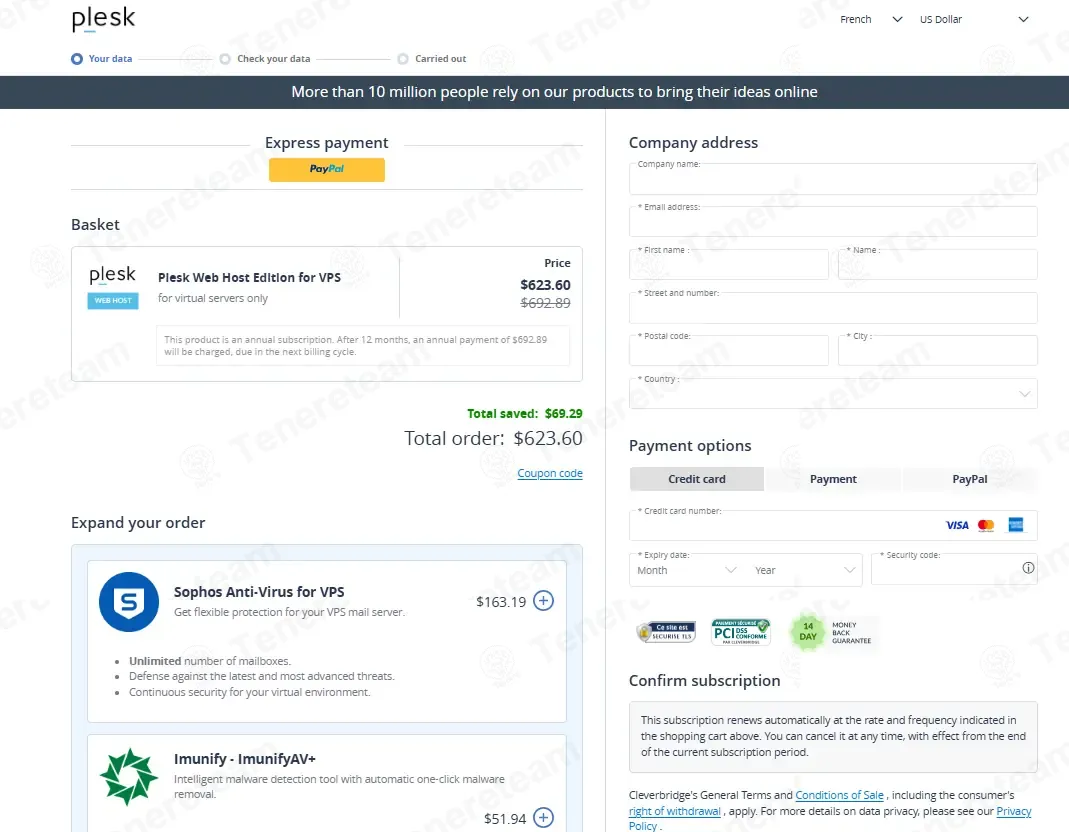Switch to the Payment tab
1069x832 pixels.
pos(833,479)
